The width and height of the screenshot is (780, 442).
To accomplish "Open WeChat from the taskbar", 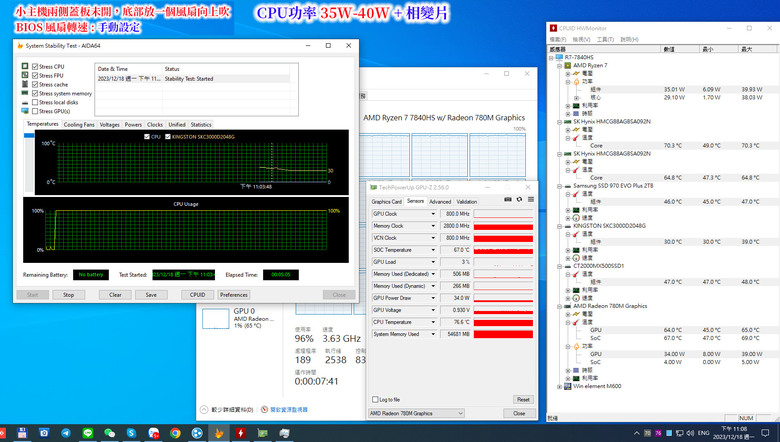I will point(109,433).
